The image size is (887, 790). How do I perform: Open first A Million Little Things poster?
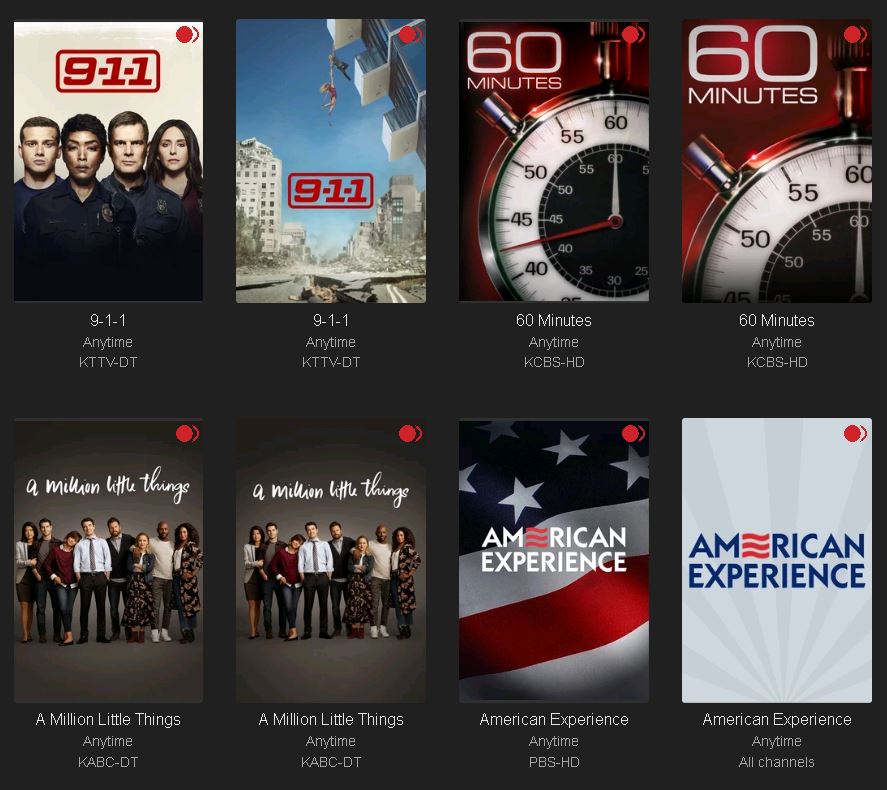click(x=108, y=560)
